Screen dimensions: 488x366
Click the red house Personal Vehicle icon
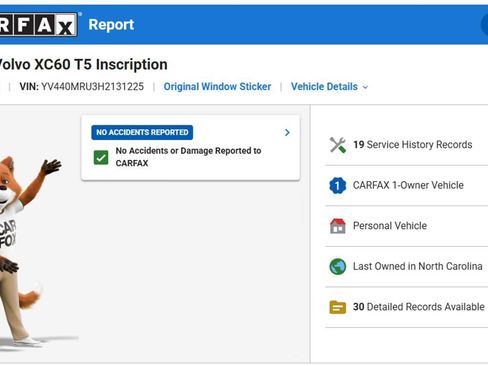coord(338,226)
